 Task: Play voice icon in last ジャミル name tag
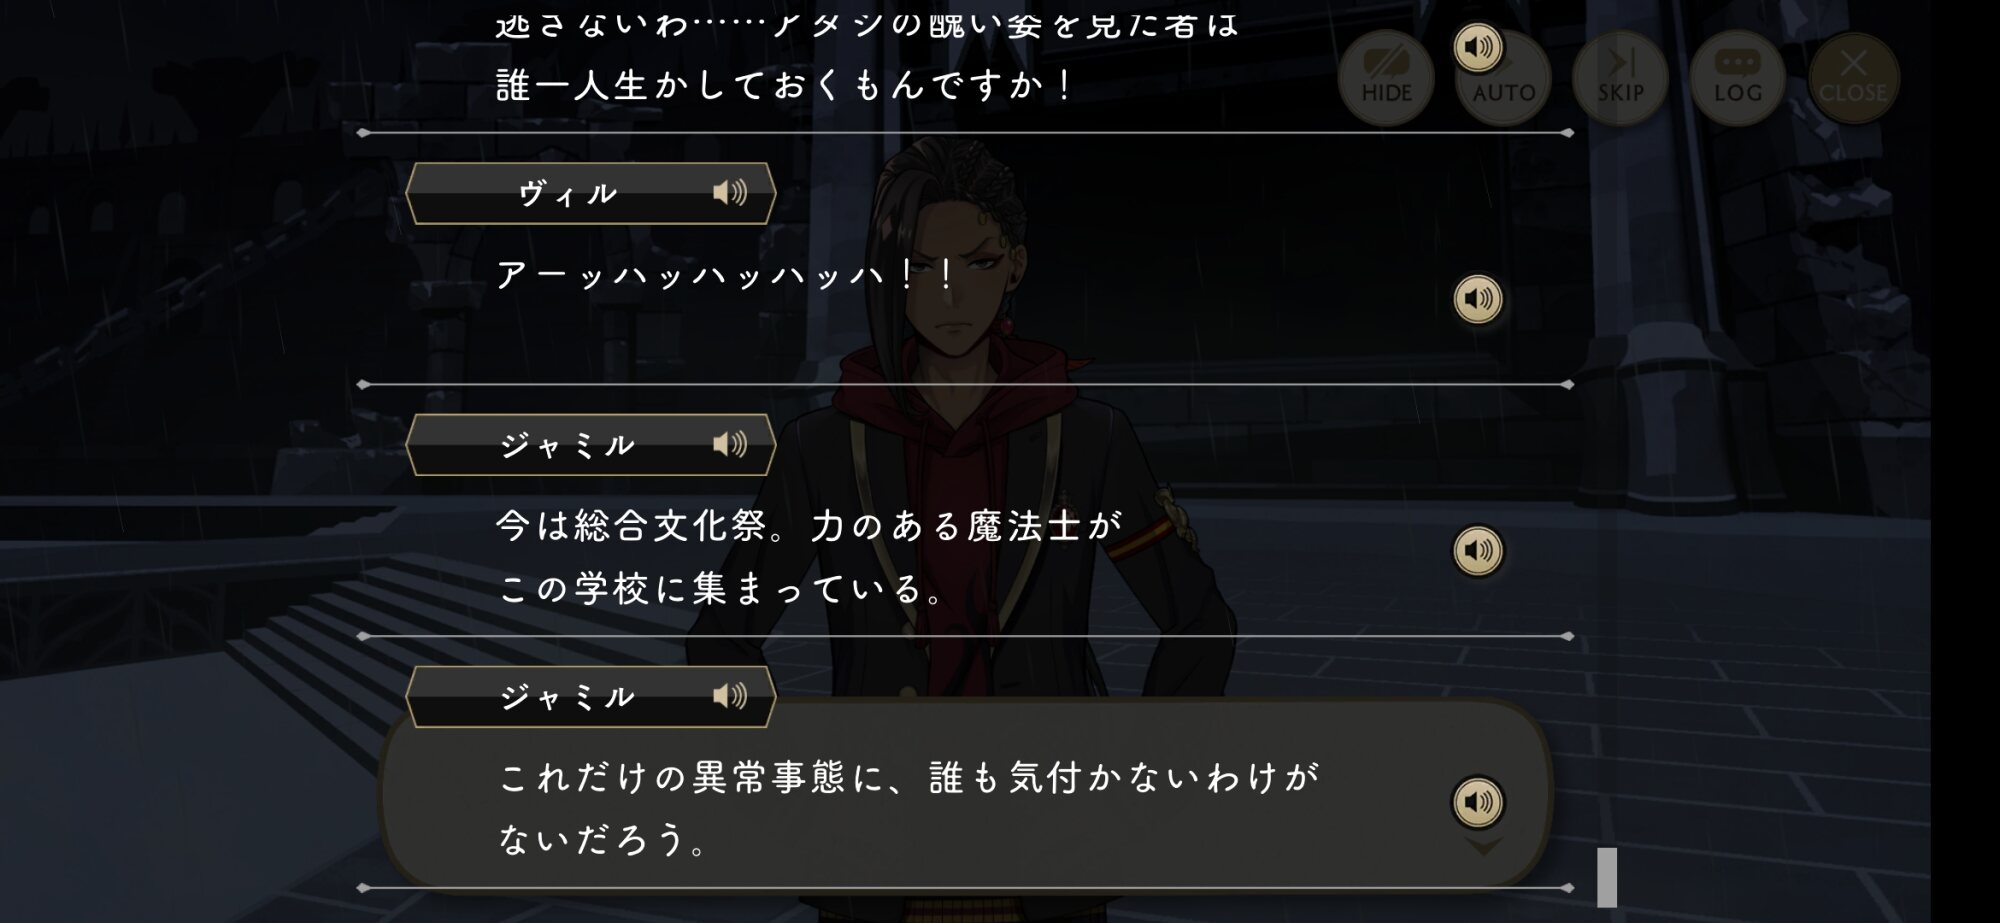coord(730,696)
